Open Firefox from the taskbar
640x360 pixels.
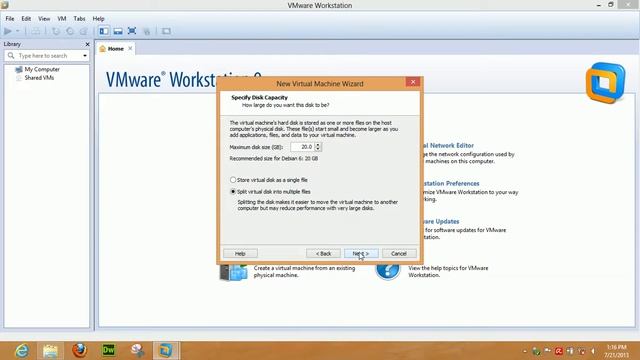pyautogui.click(x=79, y=350)
